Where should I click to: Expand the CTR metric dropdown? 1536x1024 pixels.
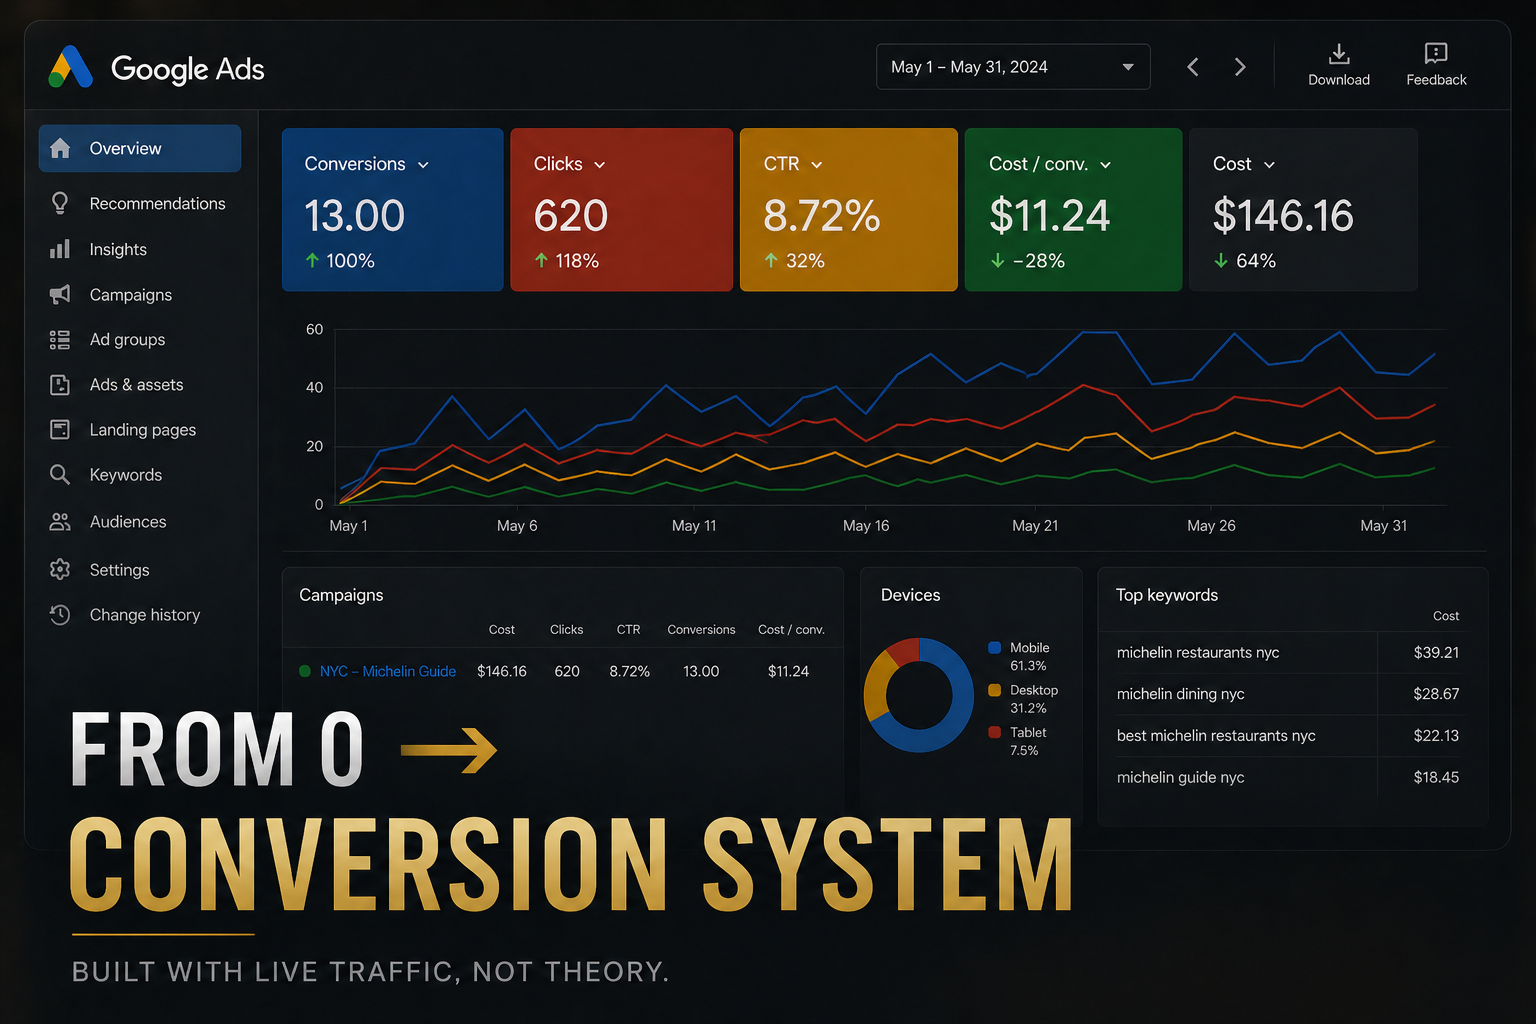(x=816, y=165)
